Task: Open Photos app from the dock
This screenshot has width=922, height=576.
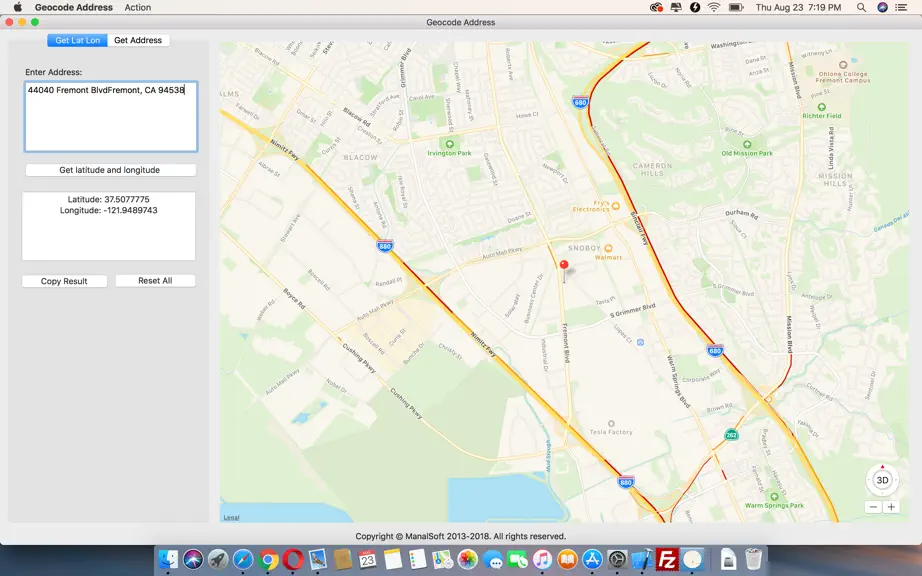Action: tap(467, 559)
